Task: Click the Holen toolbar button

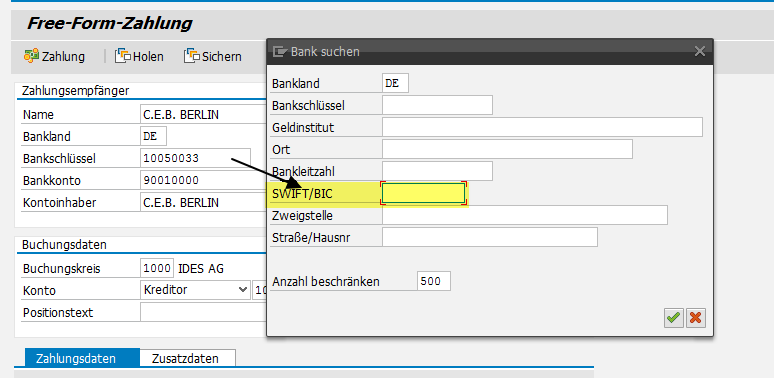Action: click(139, 56)
